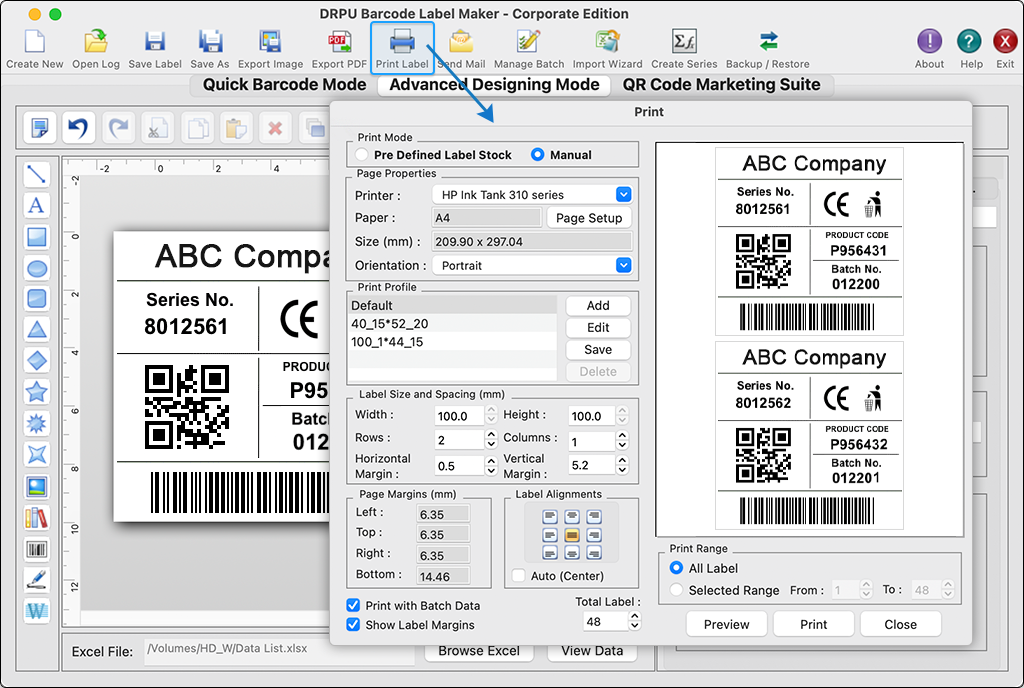
Task: Launch the Import Wizard icon
Action: [607, 42]
